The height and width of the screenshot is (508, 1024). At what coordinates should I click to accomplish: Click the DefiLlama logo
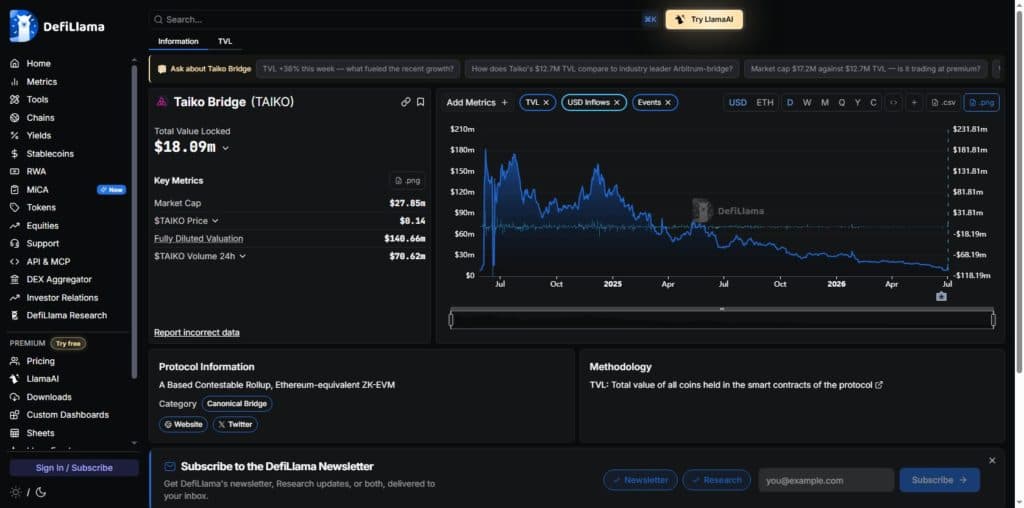(57, 26)
